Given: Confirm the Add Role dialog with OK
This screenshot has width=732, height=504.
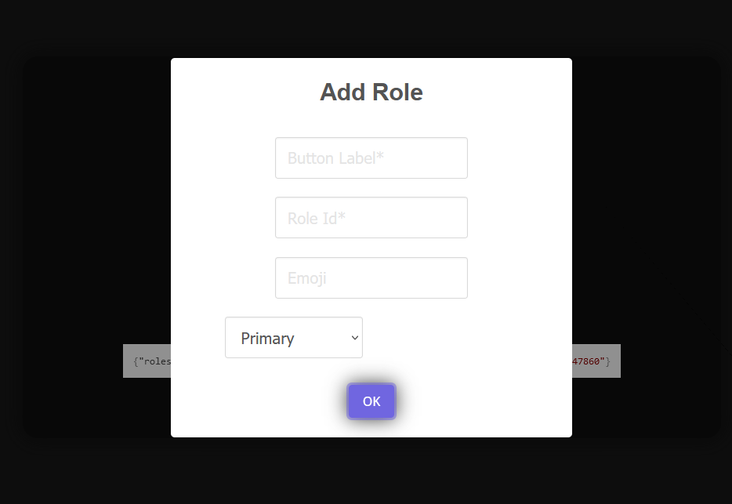Looking at the screenshot, I should [x=371, y=401].
